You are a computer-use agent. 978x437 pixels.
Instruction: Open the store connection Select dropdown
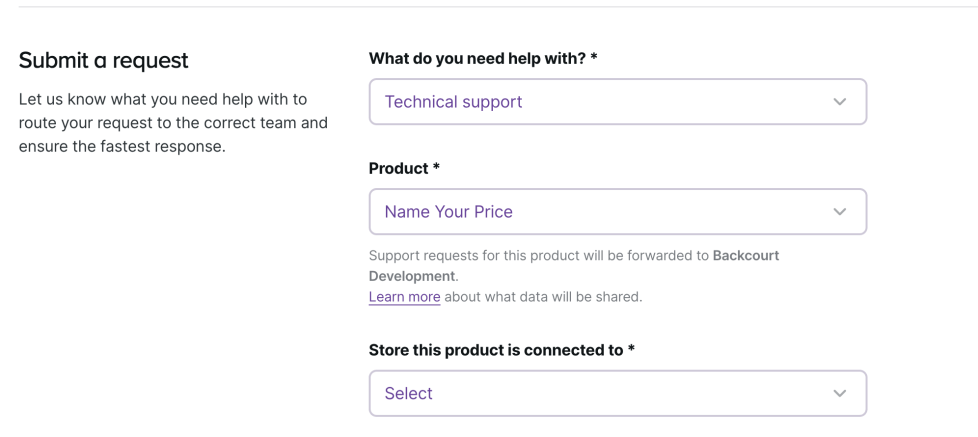[617, 393]
